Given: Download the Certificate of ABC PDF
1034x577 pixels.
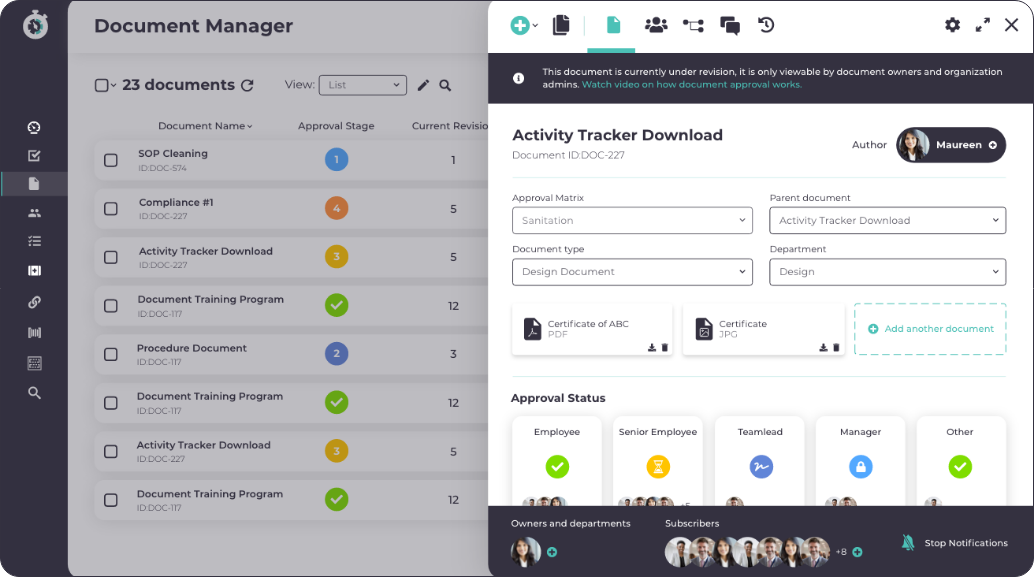Looking at the screenshot, I should (x=652, y=348).
